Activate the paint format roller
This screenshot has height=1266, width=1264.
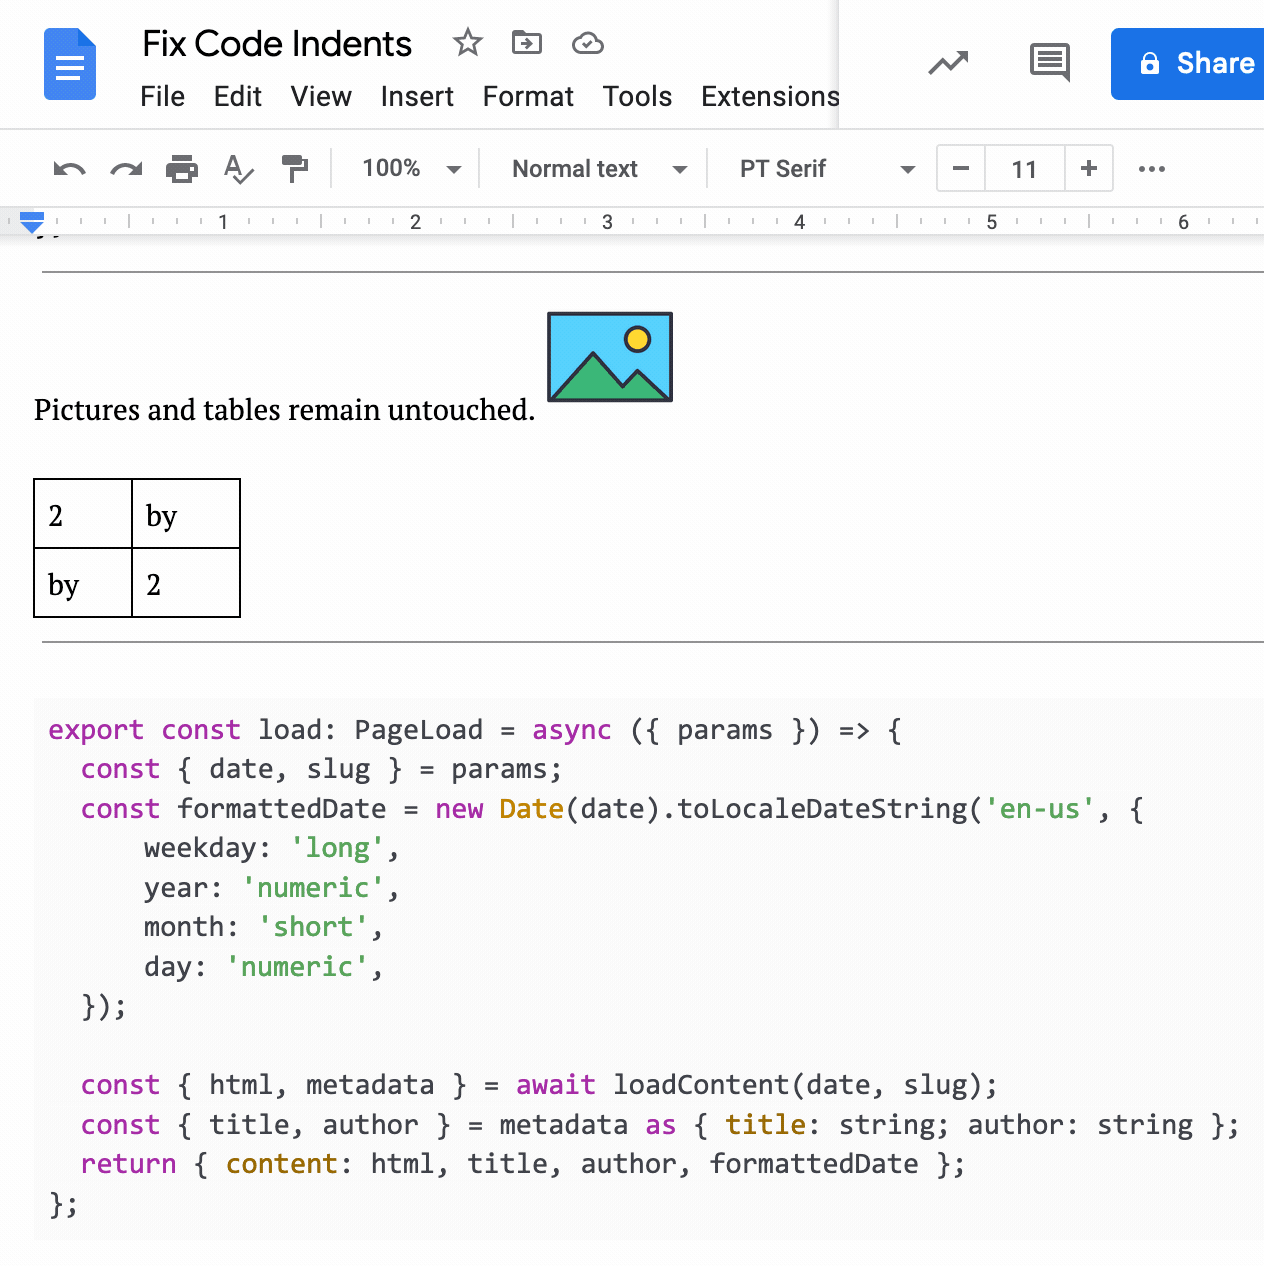pos(295,169)
